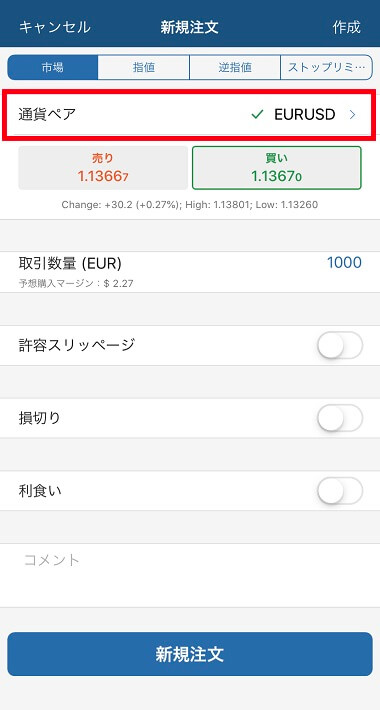The image size is (380, 710).
Task: Tap the 買い 1.13670 button
Action: pos(277,168)
